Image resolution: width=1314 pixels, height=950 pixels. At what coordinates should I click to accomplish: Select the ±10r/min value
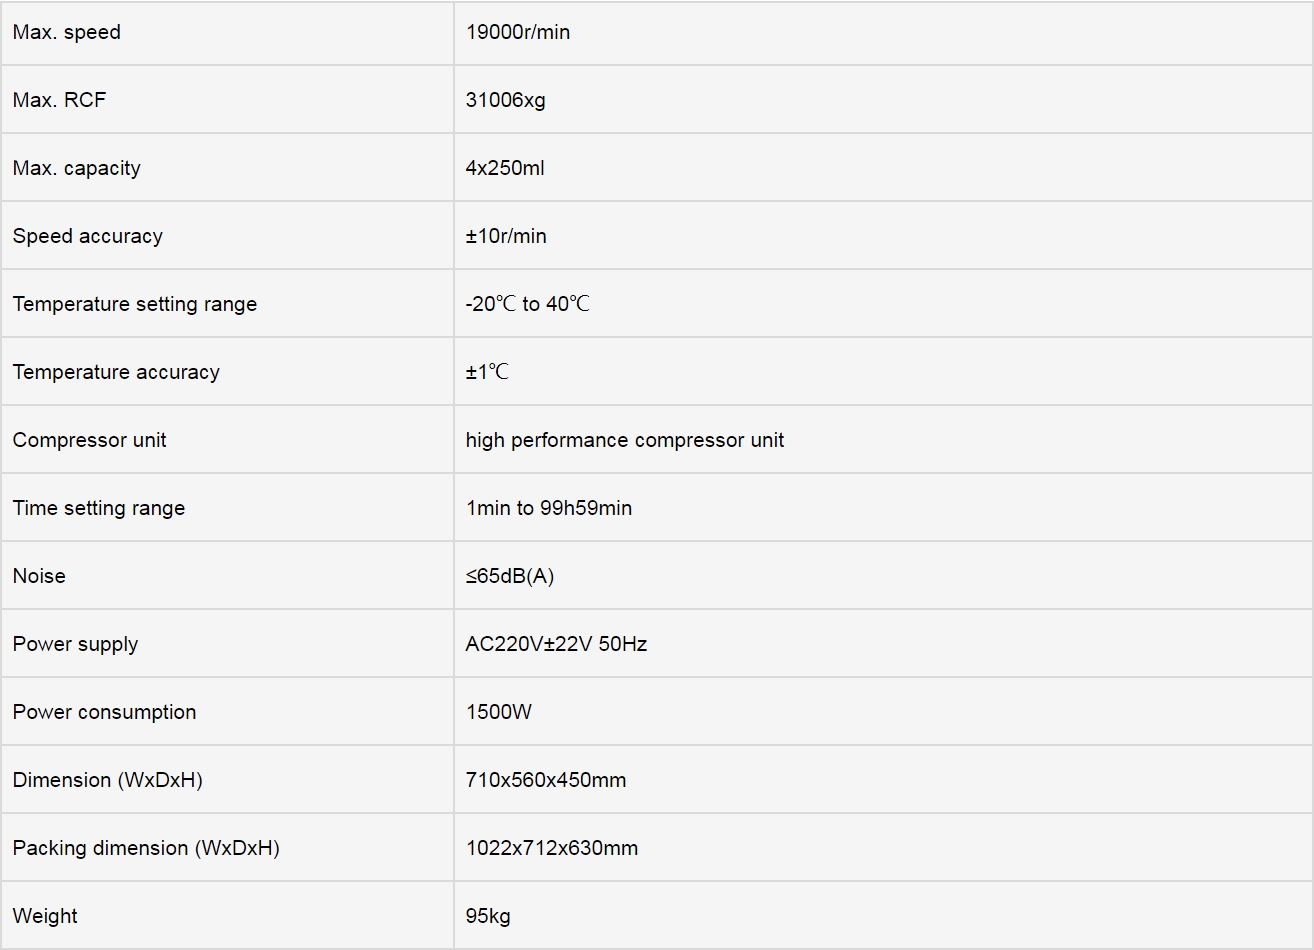(506, 236)
